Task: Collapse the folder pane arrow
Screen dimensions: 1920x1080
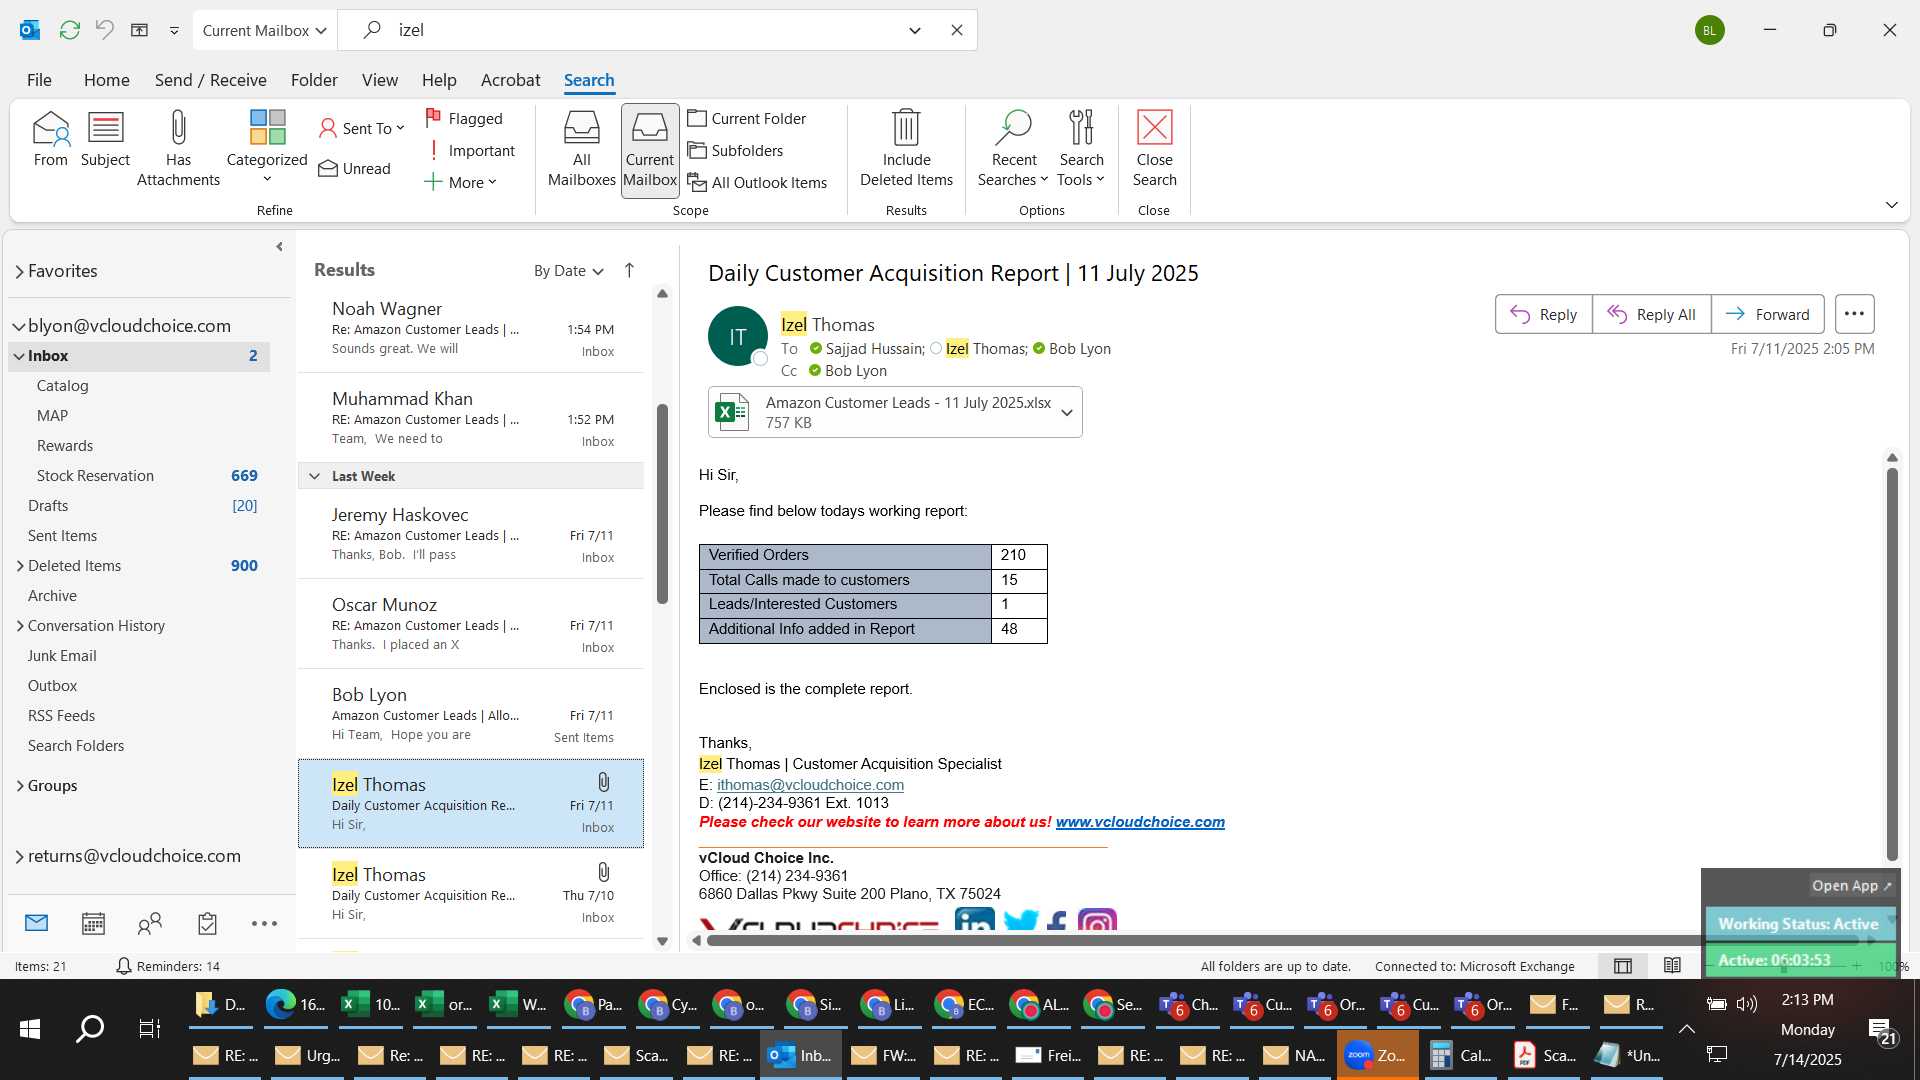Action: pos(279,247)
